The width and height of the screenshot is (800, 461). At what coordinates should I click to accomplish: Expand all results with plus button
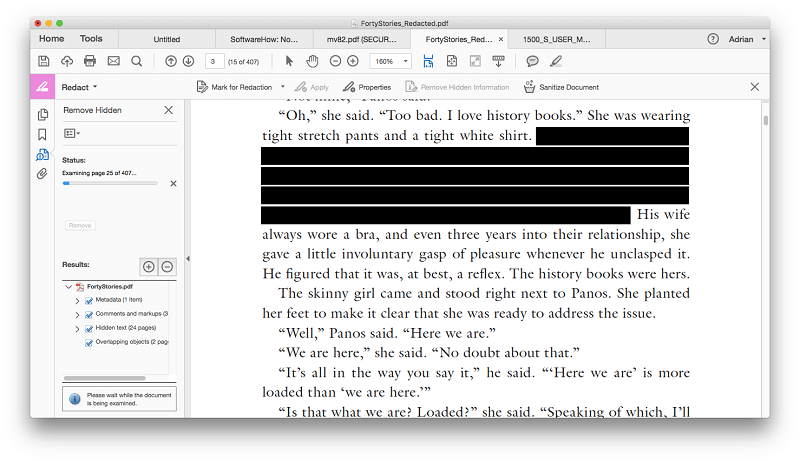[149, 267]
